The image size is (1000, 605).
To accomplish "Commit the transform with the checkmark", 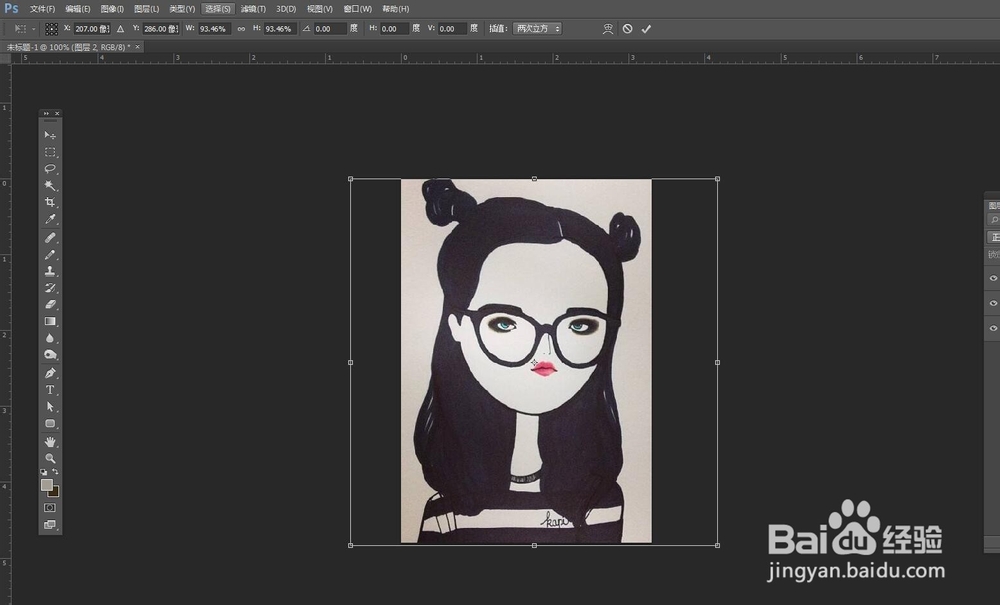I will pyautogui.click(x=646, y=29).
